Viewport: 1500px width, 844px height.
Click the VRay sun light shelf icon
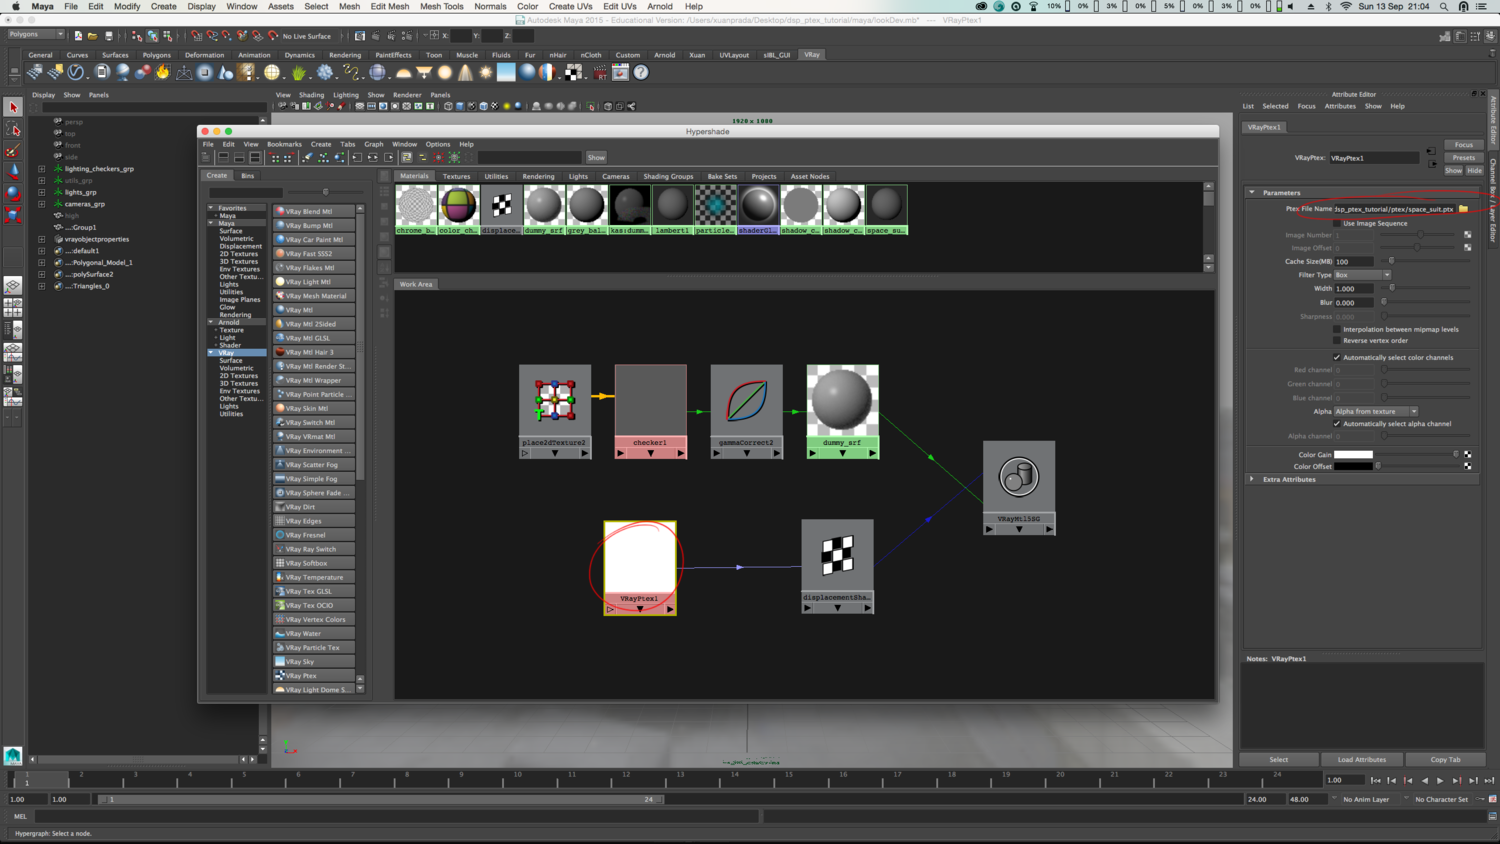coord(486,72)
